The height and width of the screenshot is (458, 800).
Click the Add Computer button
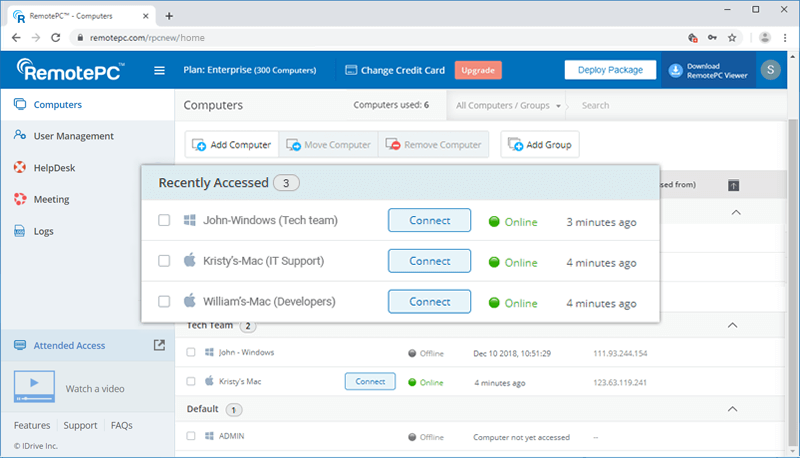232,145
